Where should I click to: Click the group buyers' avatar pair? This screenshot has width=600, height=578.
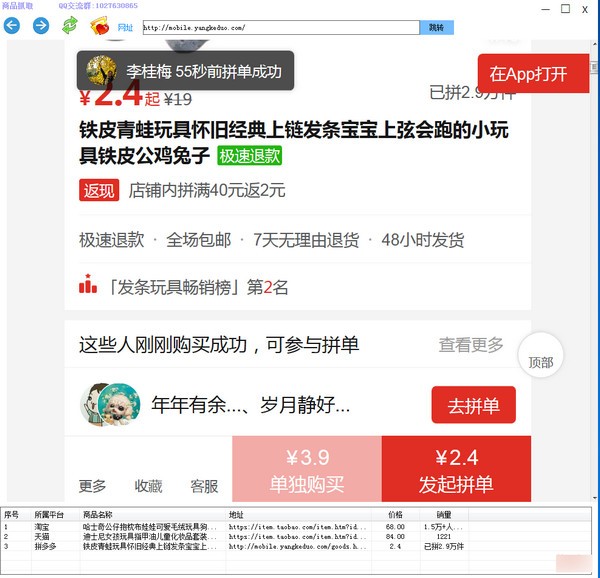pos(109,405)
